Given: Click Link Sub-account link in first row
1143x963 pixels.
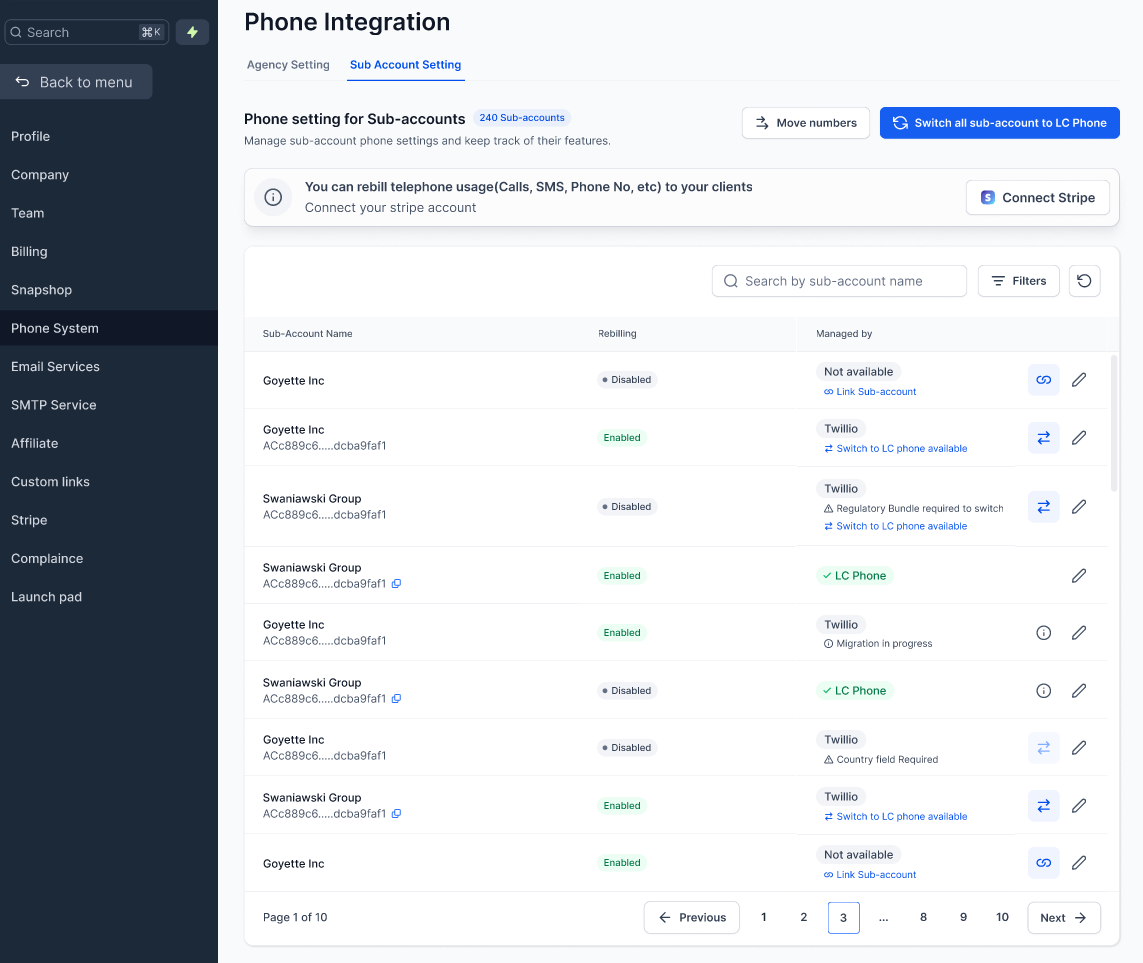Looking at the screenshot, I should (875, 392).
